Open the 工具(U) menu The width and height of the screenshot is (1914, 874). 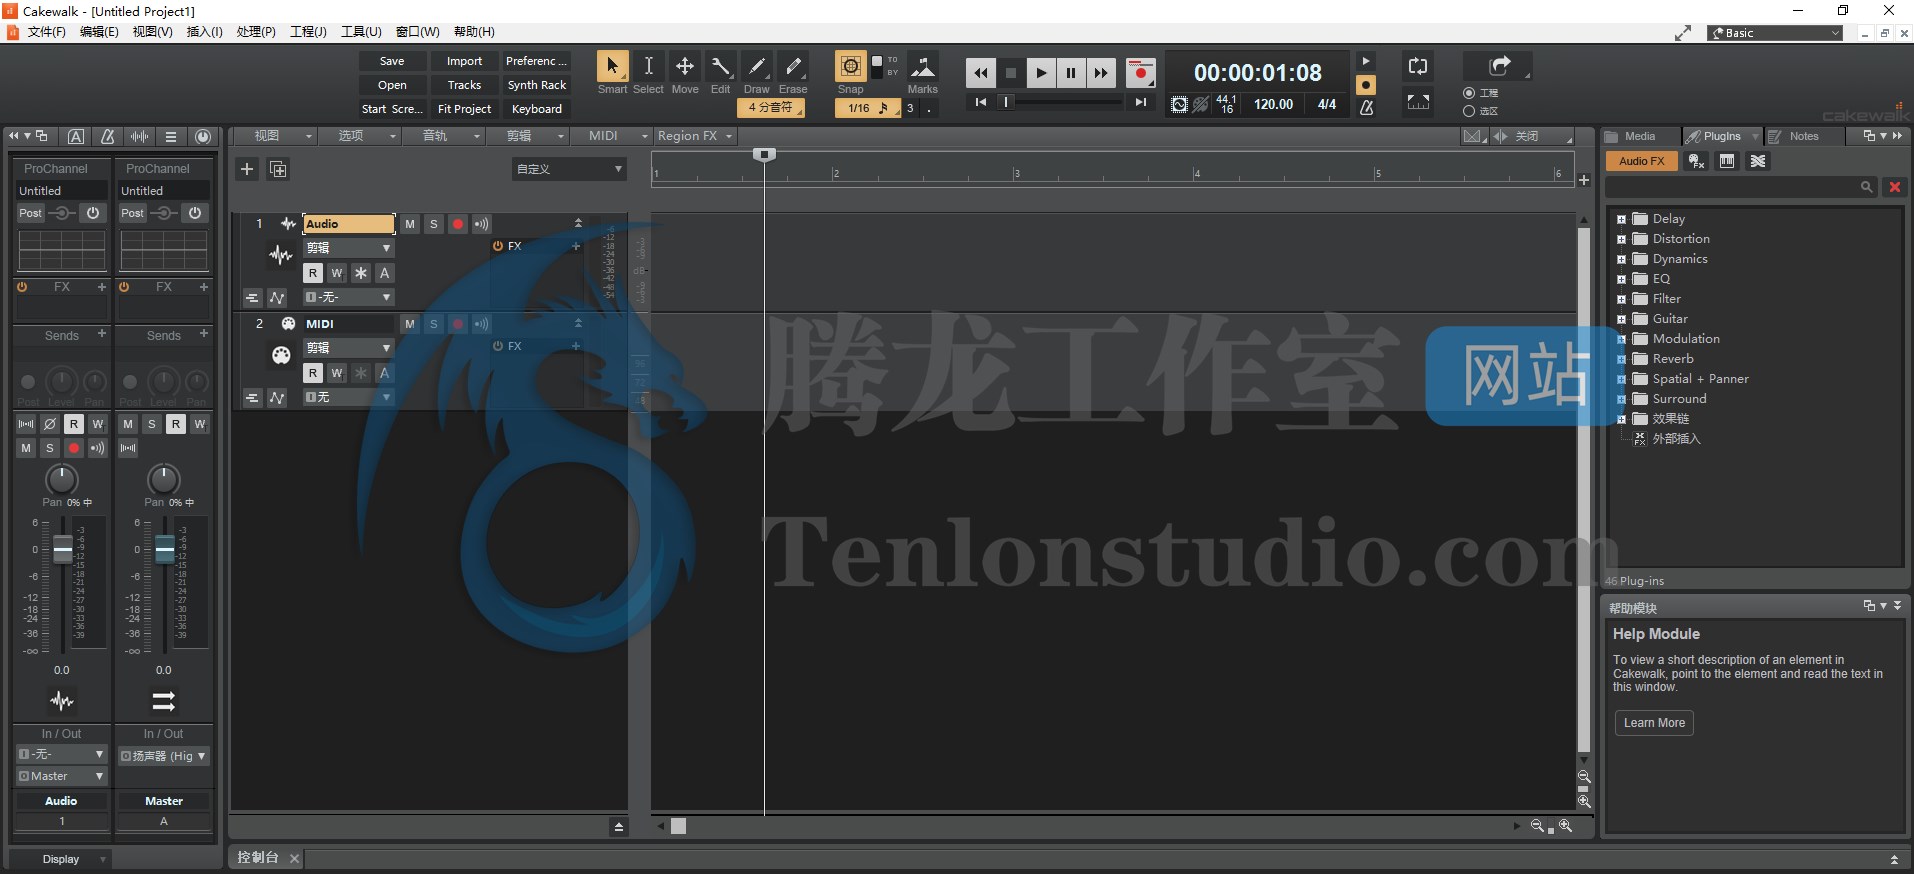pyautogui.click(x=361, y=32)
